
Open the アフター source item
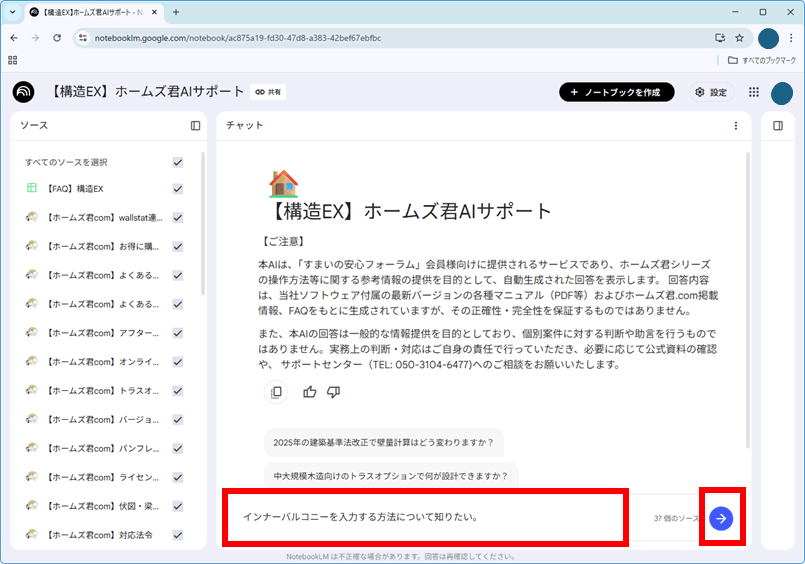(103, 333)
